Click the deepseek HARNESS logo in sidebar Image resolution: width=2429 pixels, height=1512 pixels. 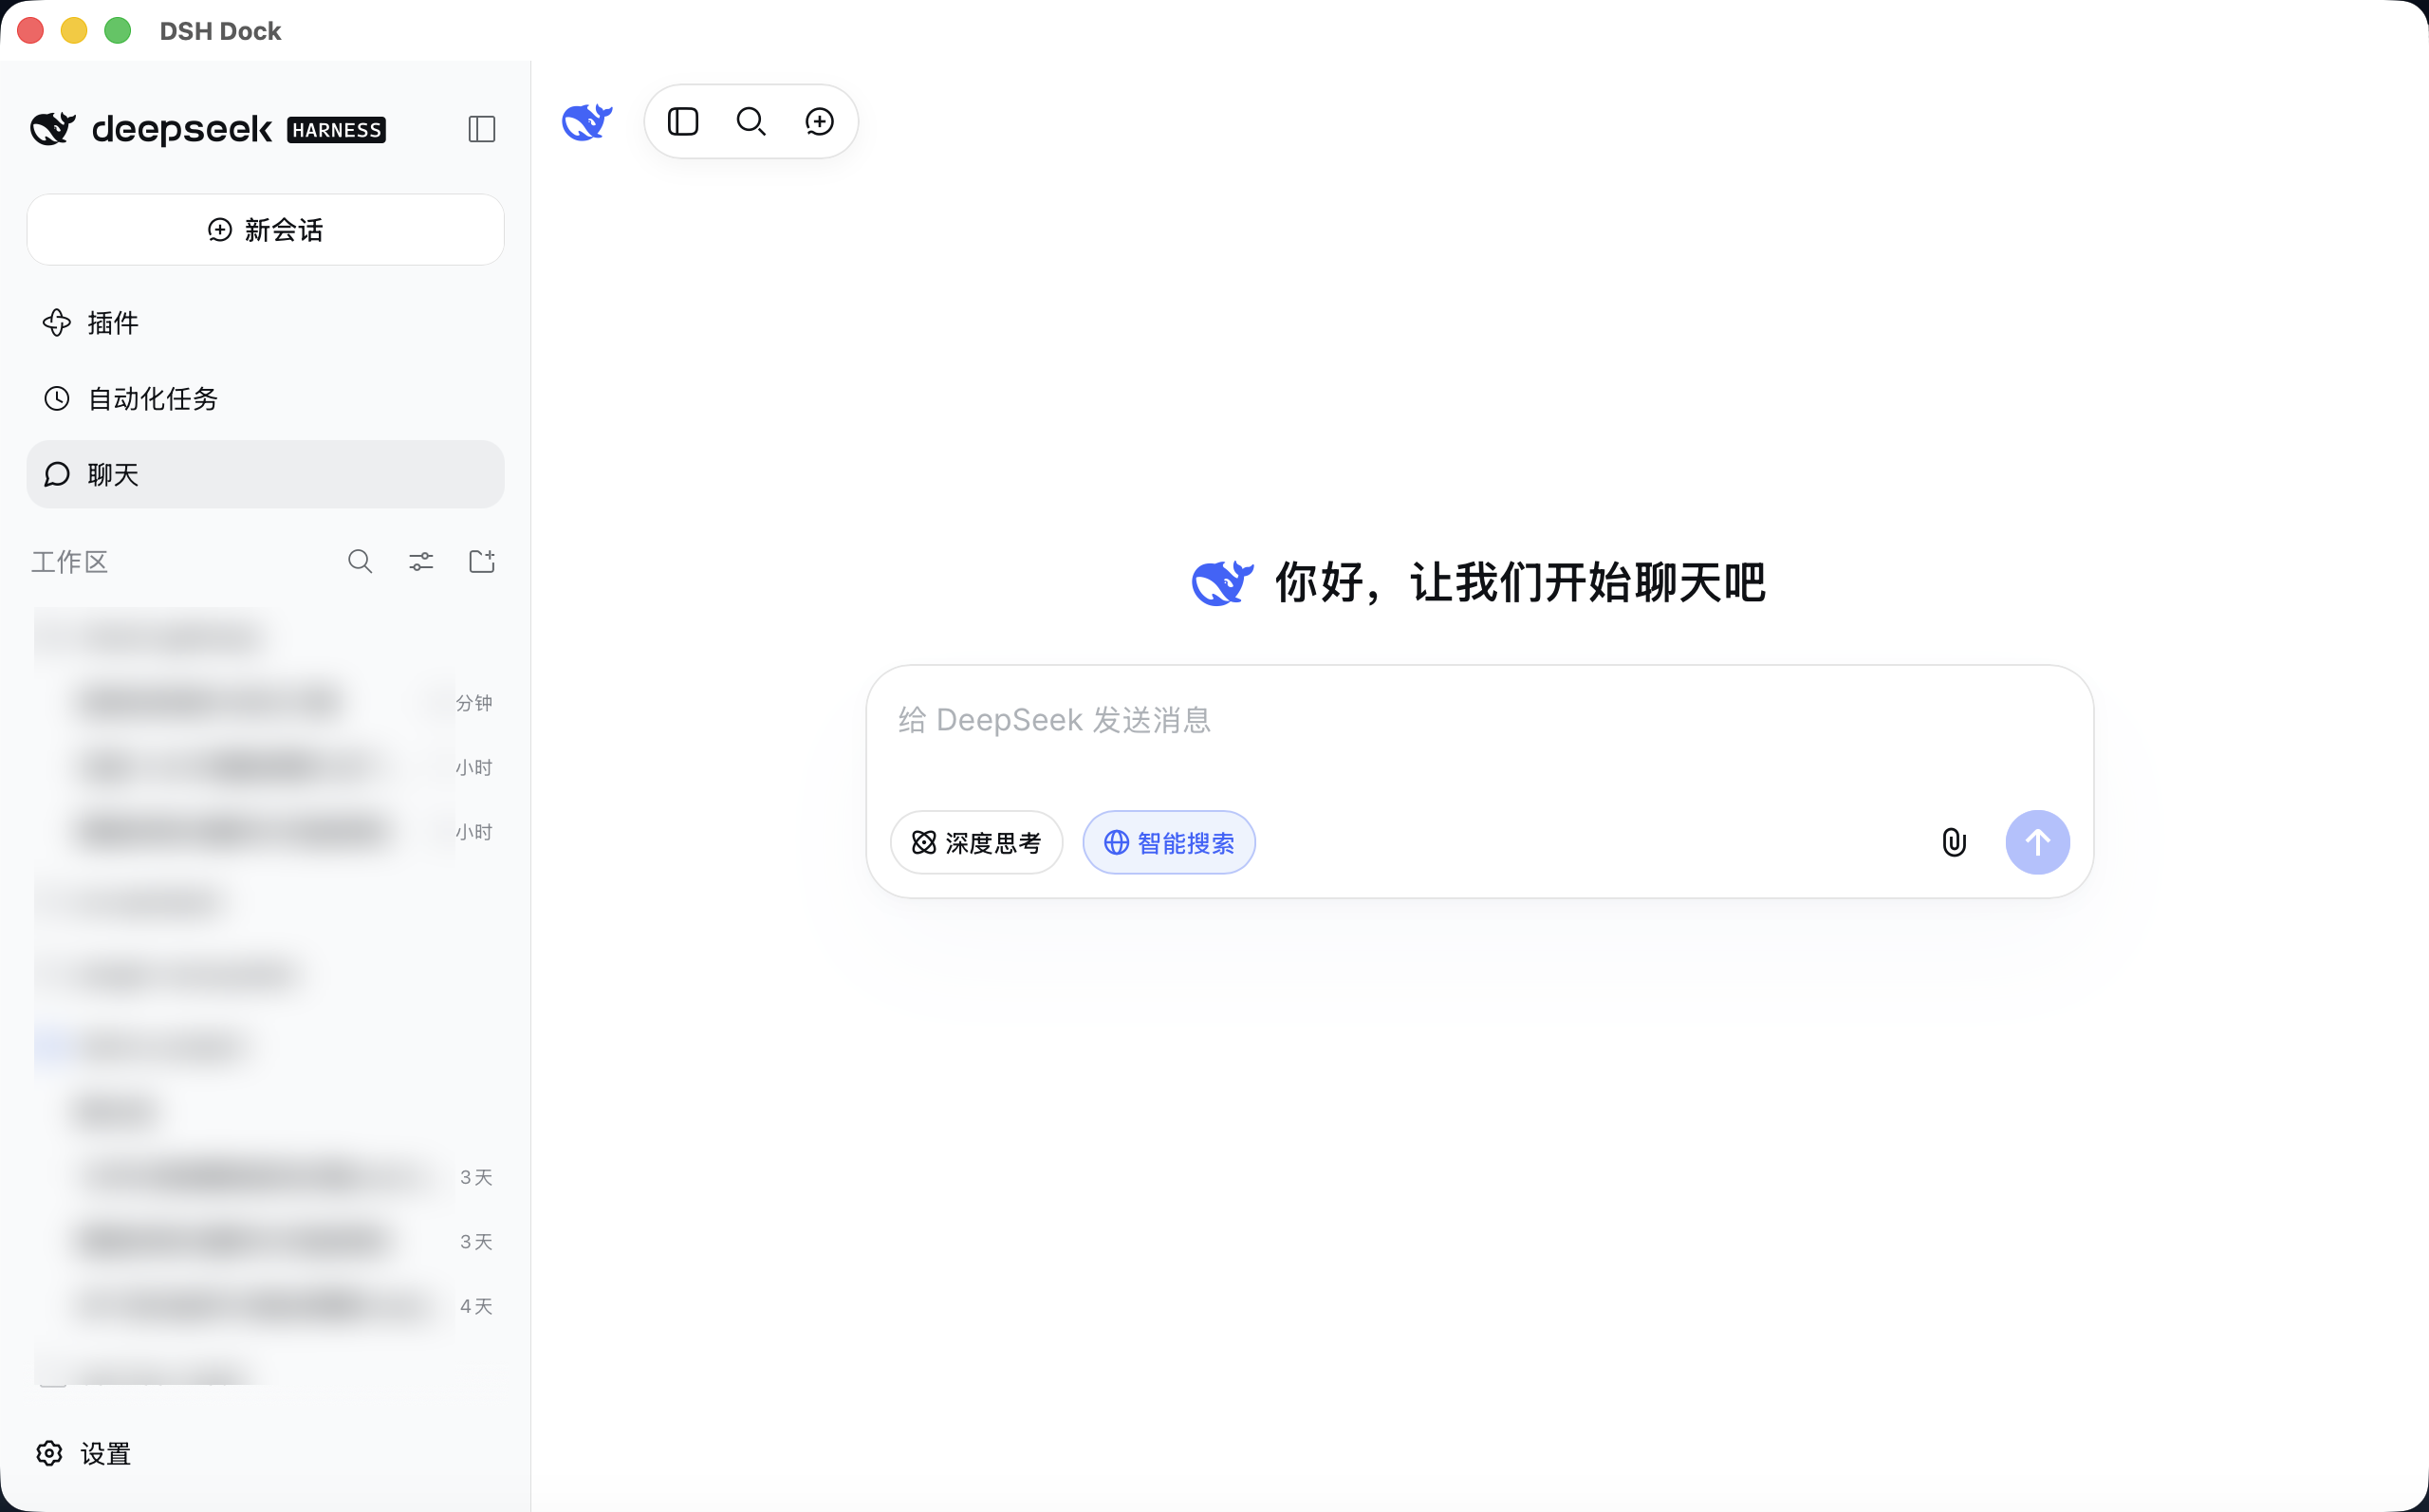pos(208,129)
